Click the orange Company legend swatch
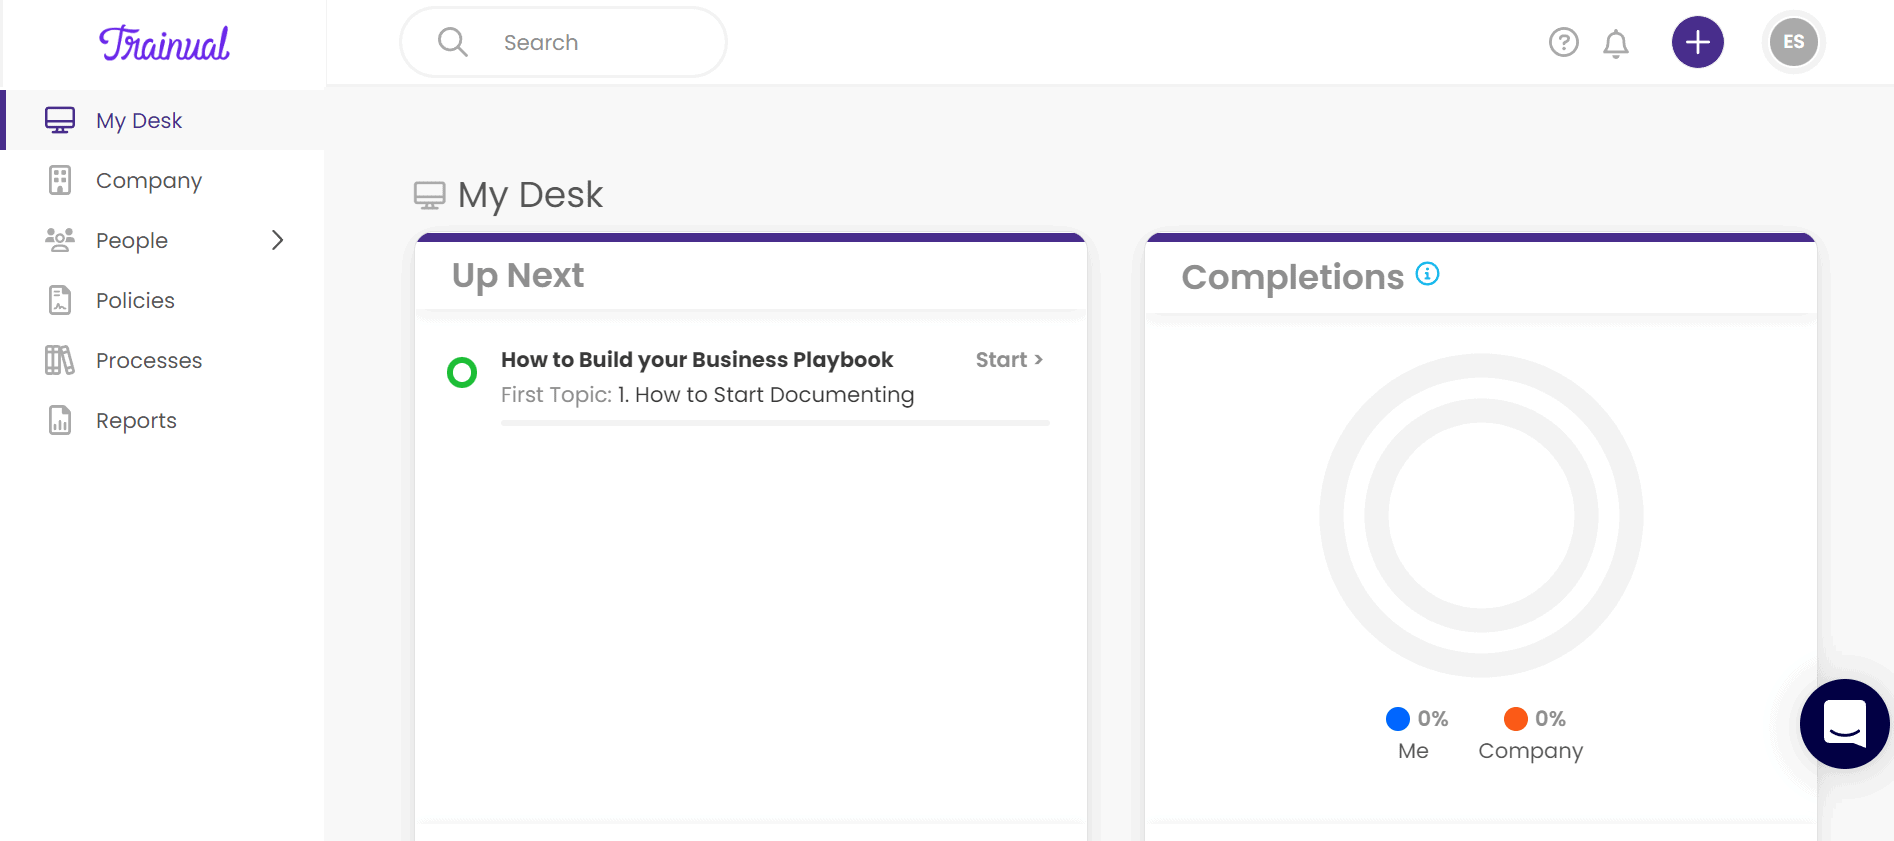Viewport: 1894px width, 841px height. coord(1516,719)
